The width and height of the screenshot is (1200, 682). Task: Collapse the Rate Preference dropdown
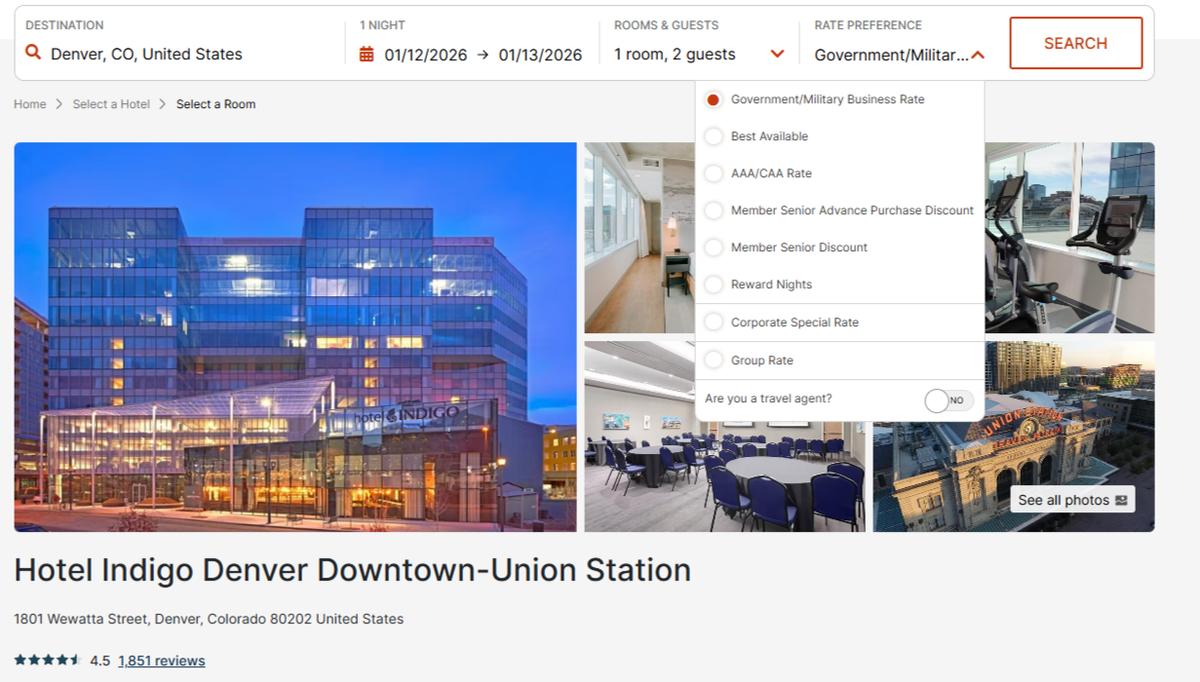point(978,55)
